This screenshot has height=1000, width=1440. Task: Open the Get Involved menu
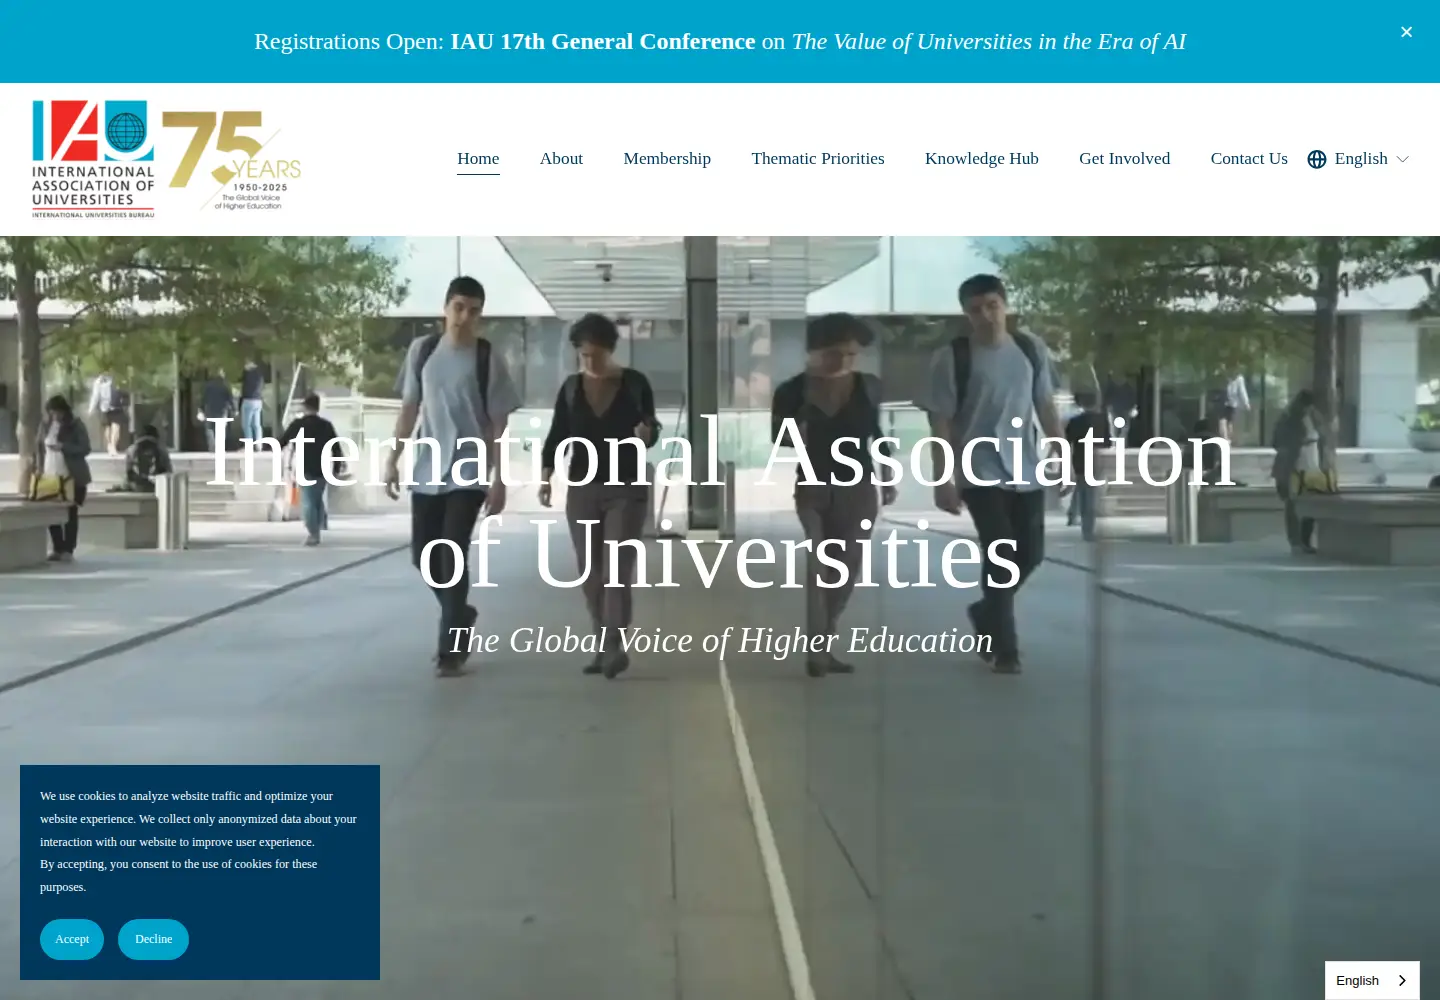click(x=1124, y=158)
